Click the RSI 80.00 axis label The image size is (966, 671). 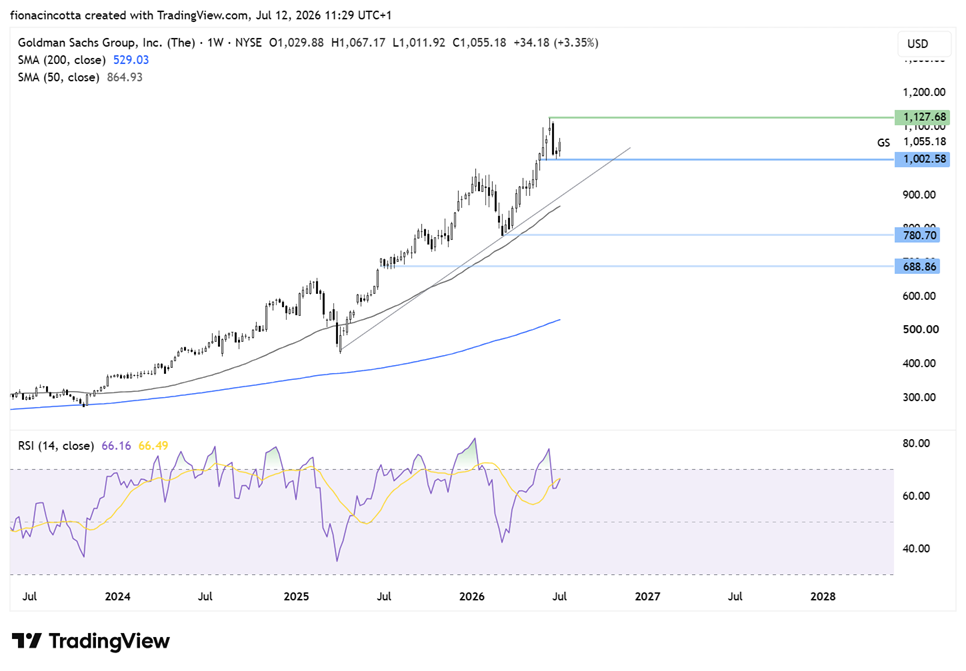[916, 444]
